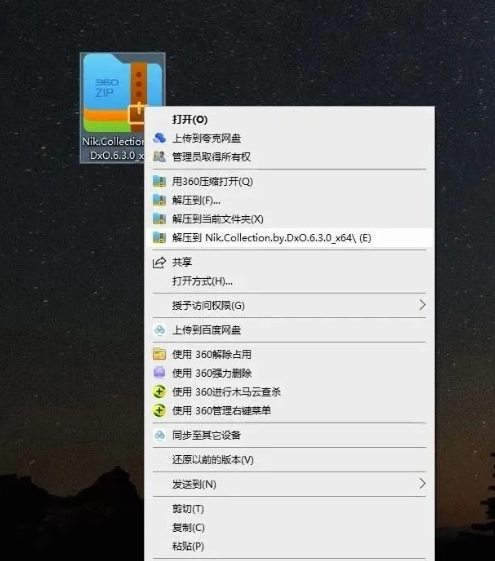This screenshot has height=561, width=495.
Task: Open archive with 用360压缩打开(Q)
Action: [290, 181]
